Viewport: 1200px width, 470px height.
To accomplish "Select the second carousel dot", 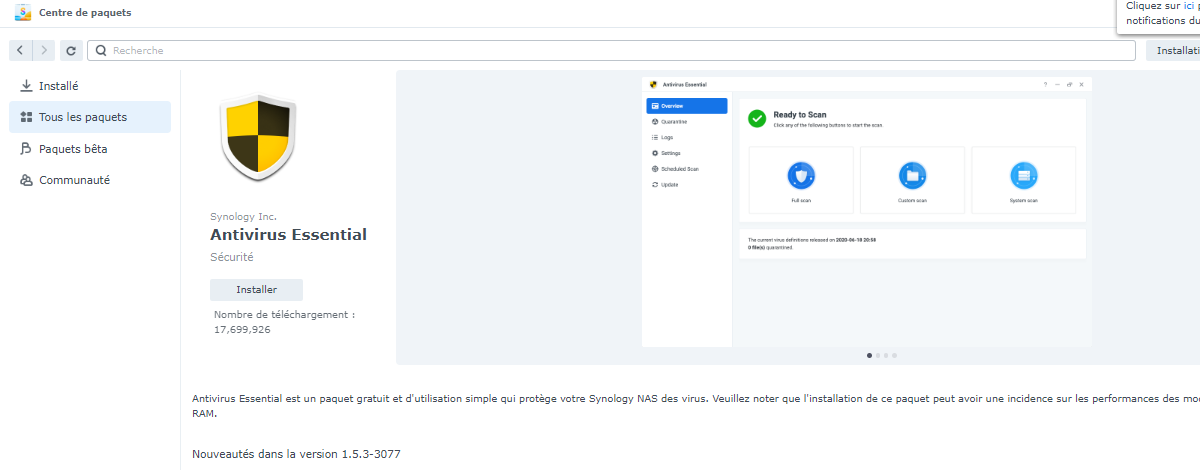I will click(x=877, y=355).
